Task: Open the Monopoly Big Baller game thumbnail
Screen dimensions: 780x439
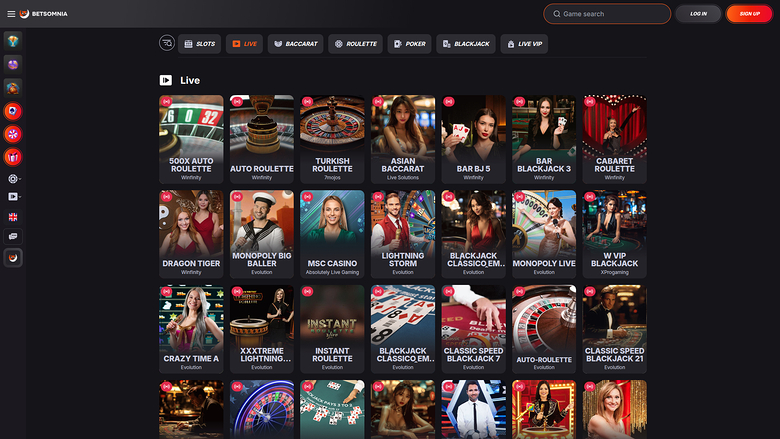Action: coord(261,224)
